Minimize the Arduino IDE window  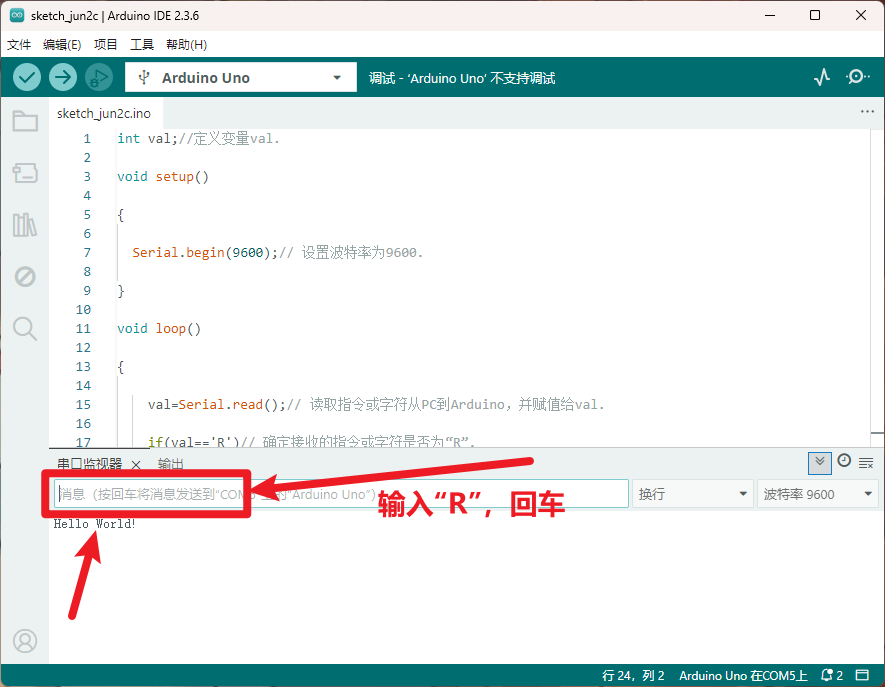(770, 15)
